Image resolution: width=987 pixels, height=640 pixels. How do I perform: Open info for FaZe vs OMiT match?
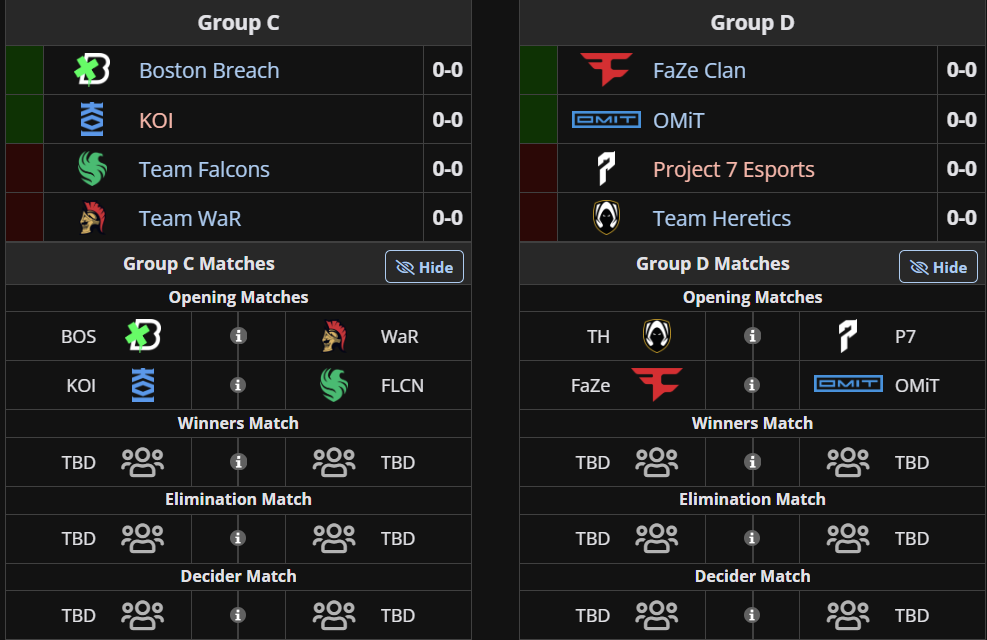pyautogui.click(x=752, y=385)
